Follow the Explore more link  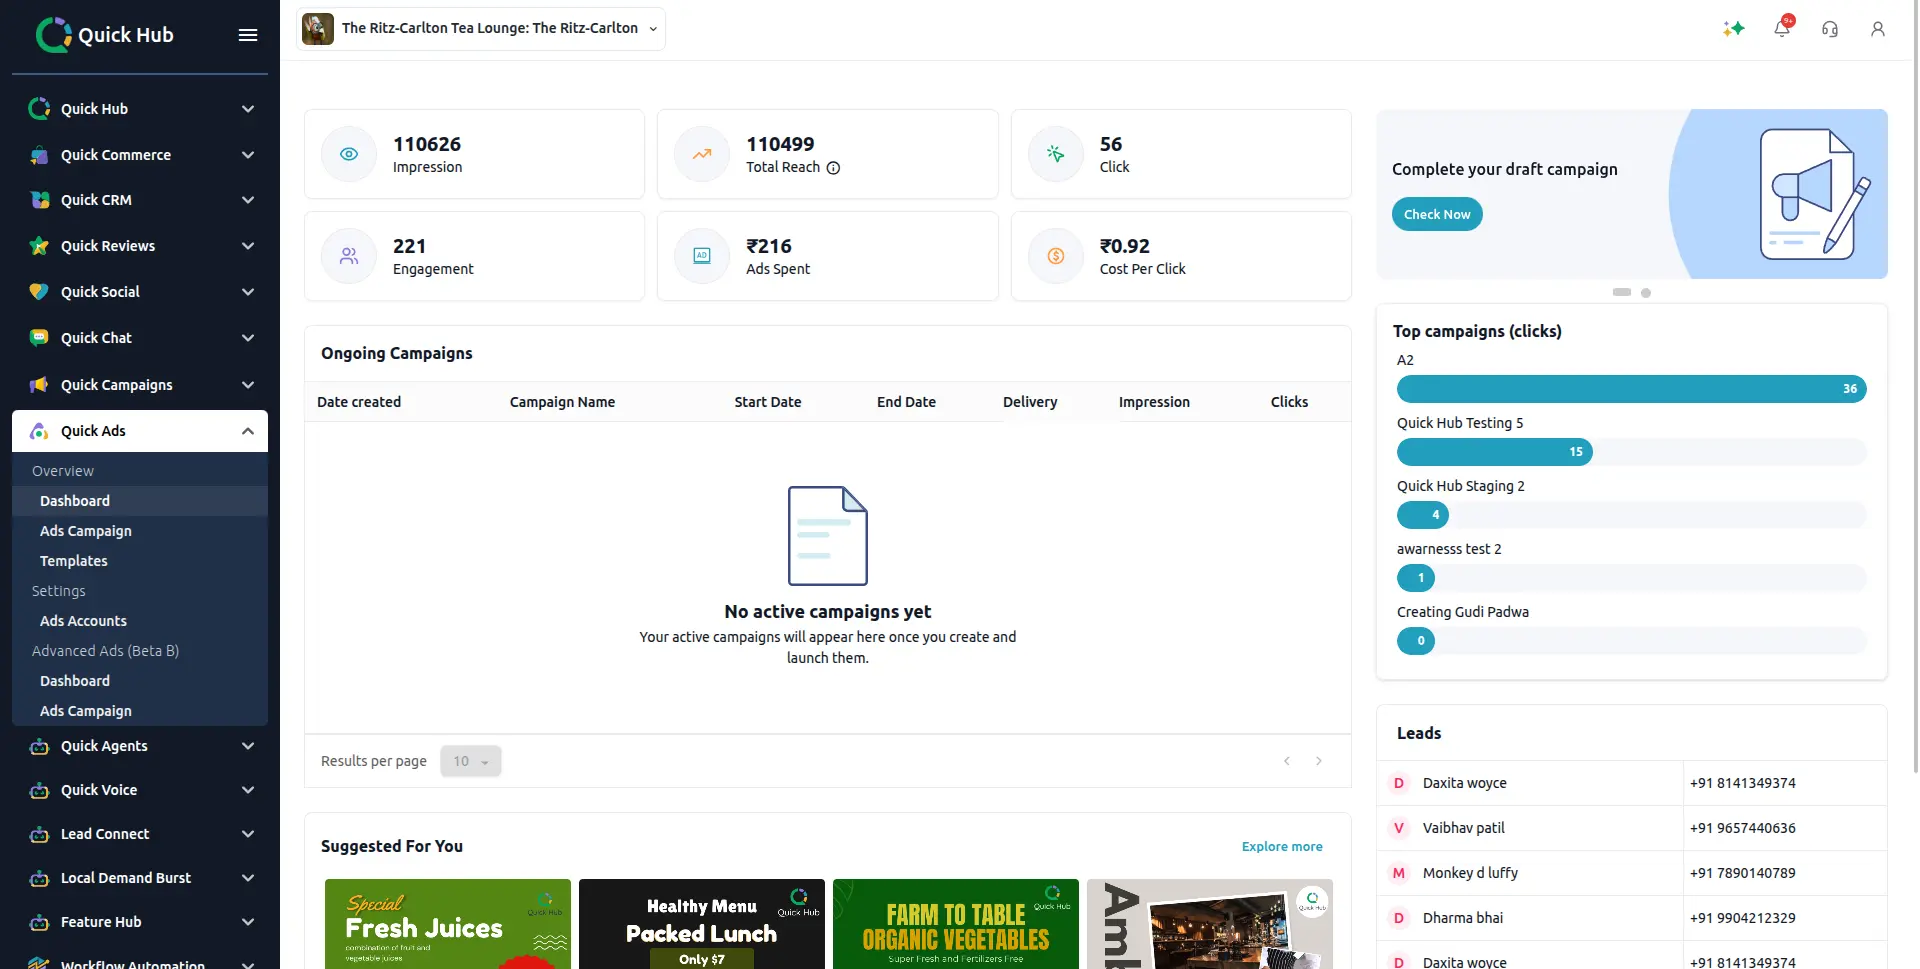pyautogui.click(x=1282, y=847)
